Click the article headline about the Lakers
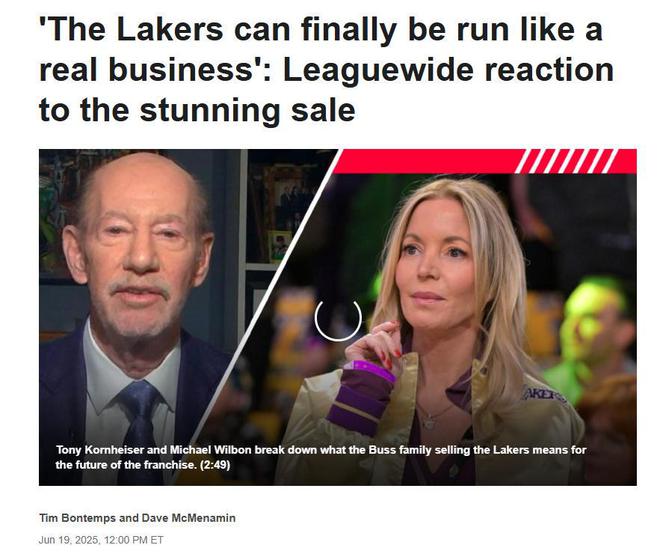Image resolution: width=660 pixels, height=554 pixels. click(x=326, y=69)
